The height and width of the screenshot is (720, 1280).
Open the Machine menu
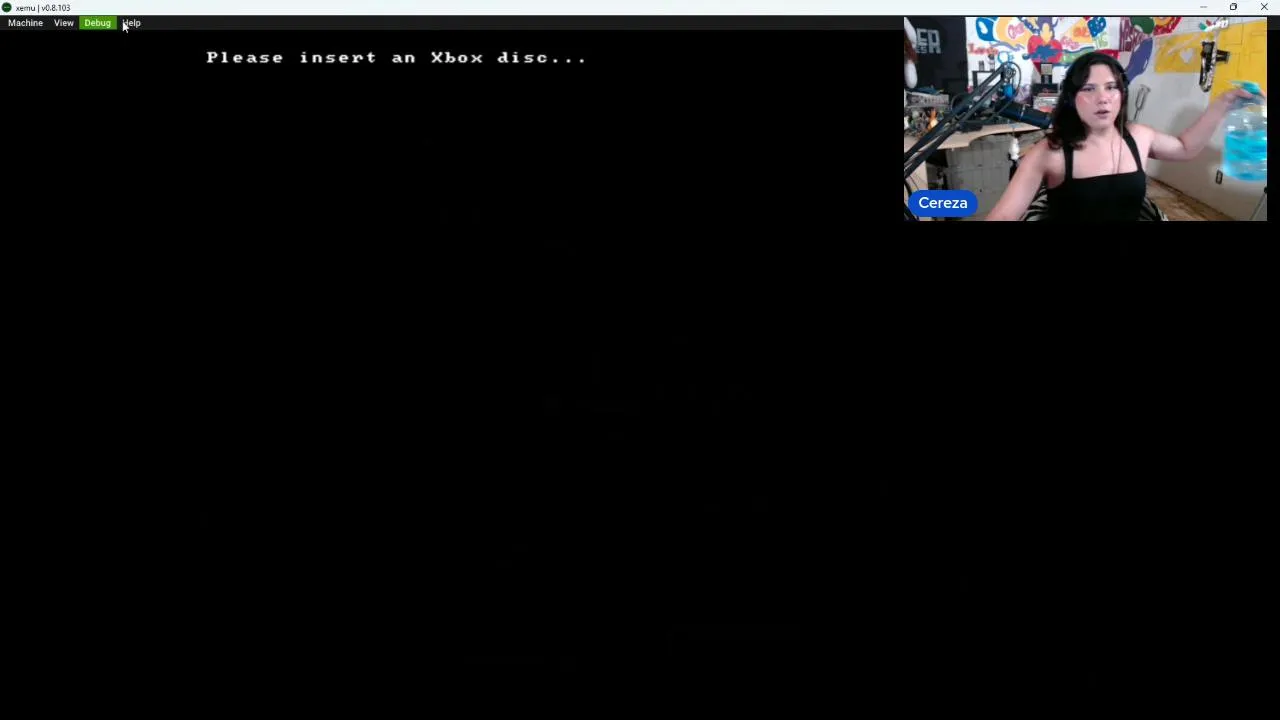25,23
